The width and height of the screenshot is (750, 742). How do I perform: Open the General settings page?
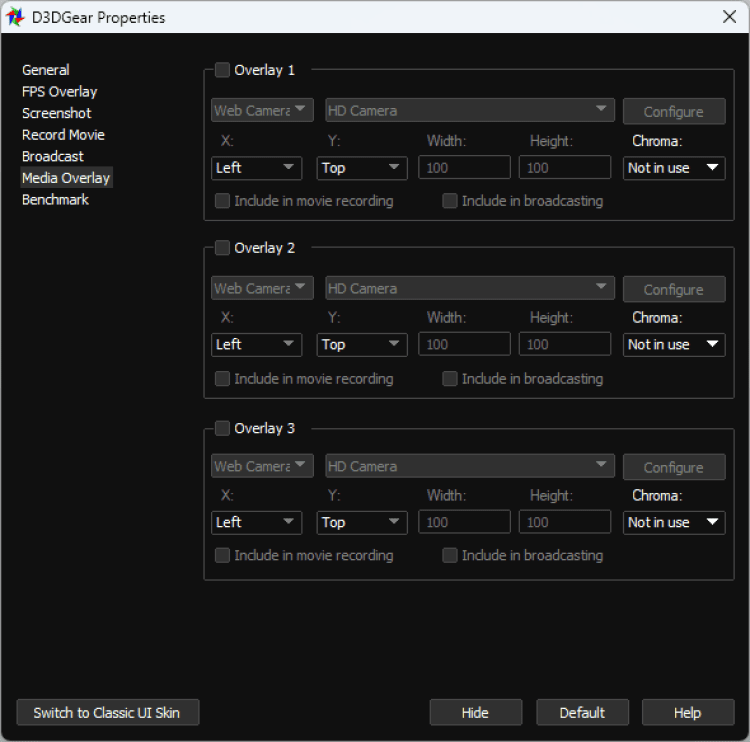46,70
